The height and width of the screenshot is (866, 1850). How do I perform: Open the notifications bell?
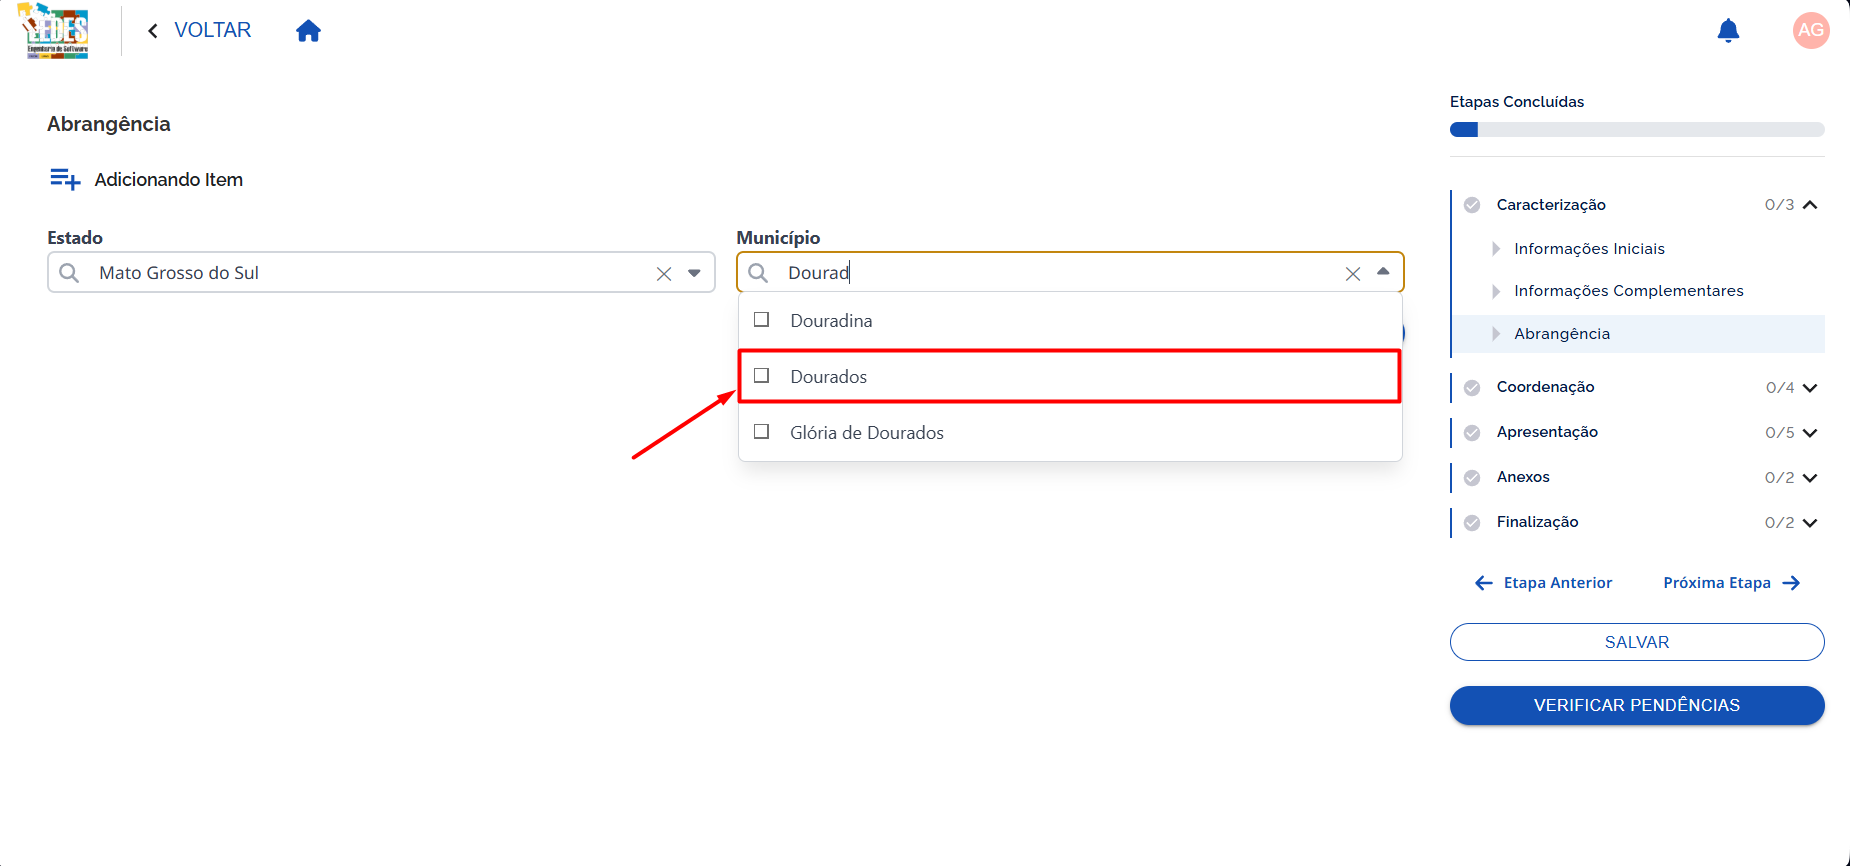coord(1728,31)
